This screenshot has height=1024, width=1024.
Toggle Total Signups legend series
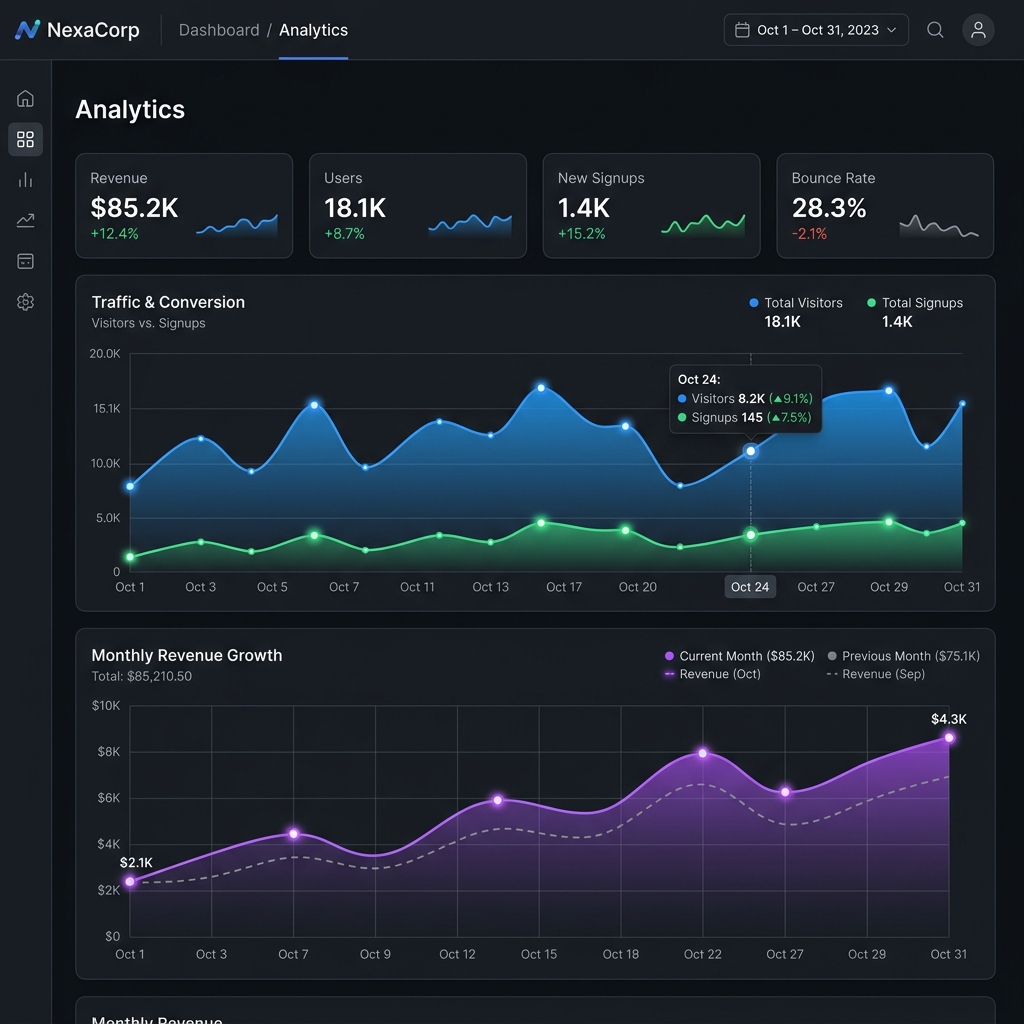[915, 303]
